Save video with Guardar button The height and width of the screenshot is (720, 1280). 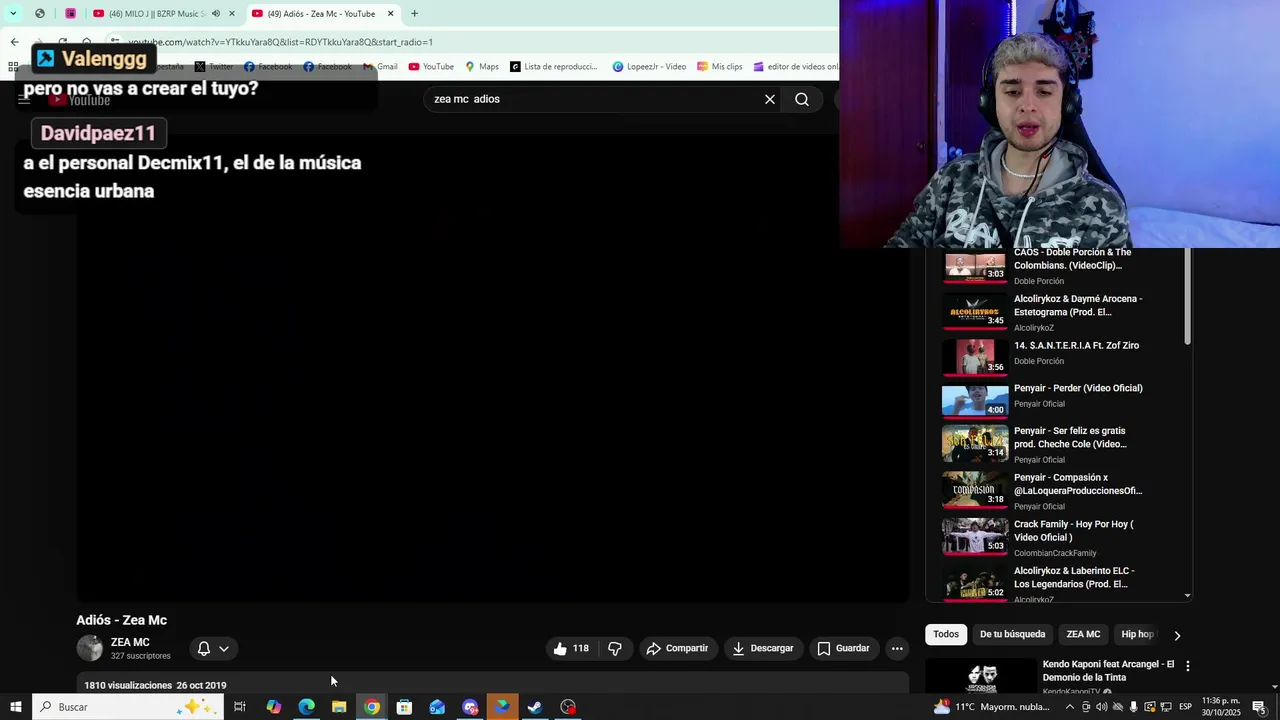coord(843,648)
